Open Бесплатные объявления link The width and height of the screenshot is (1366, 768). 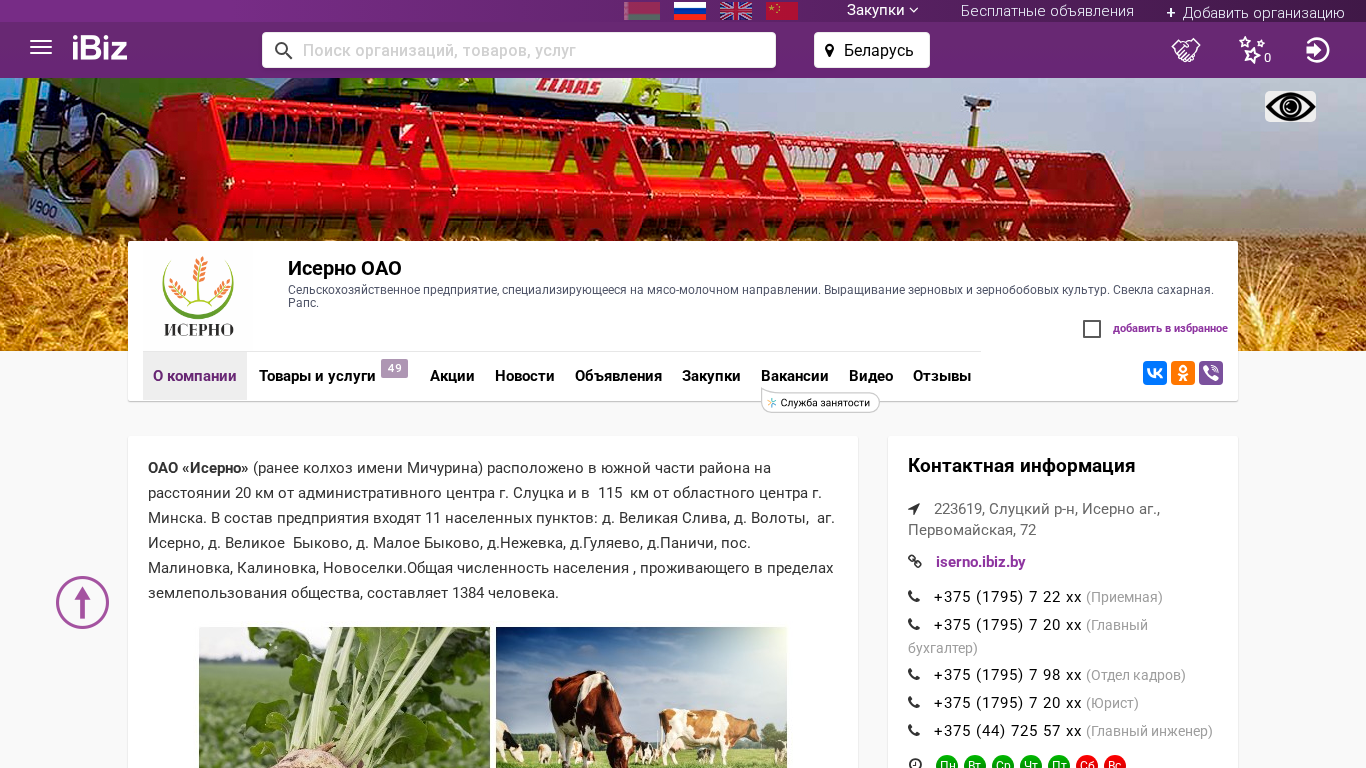1047,11
